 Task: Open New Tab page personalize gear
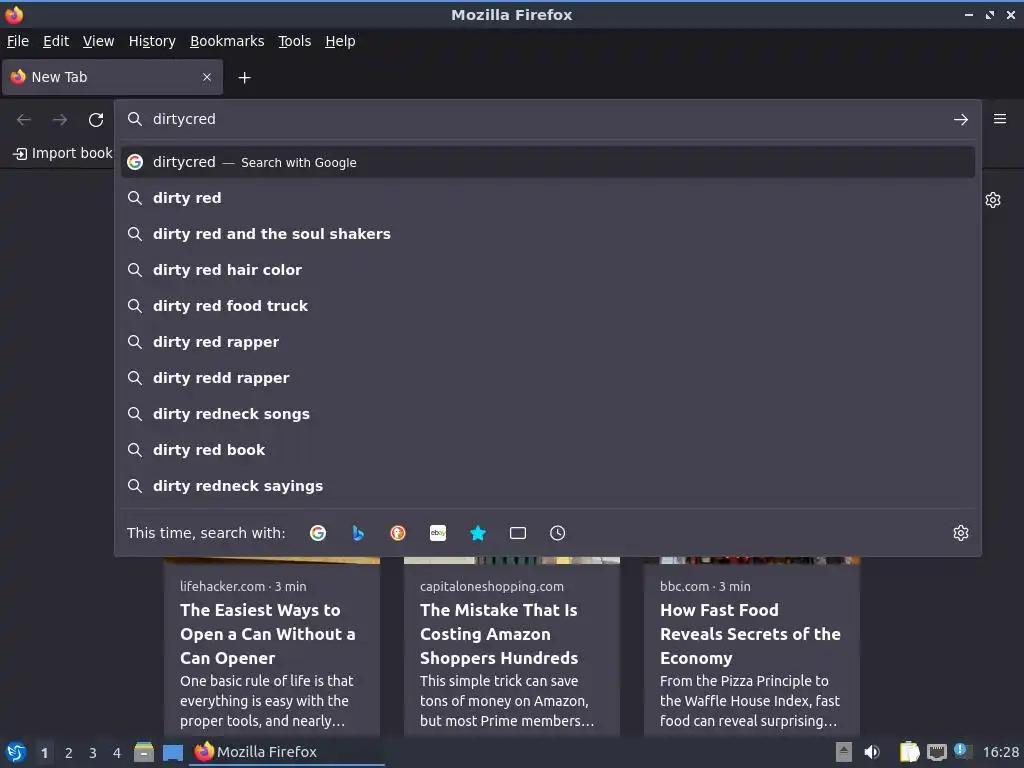click(993, 200)
